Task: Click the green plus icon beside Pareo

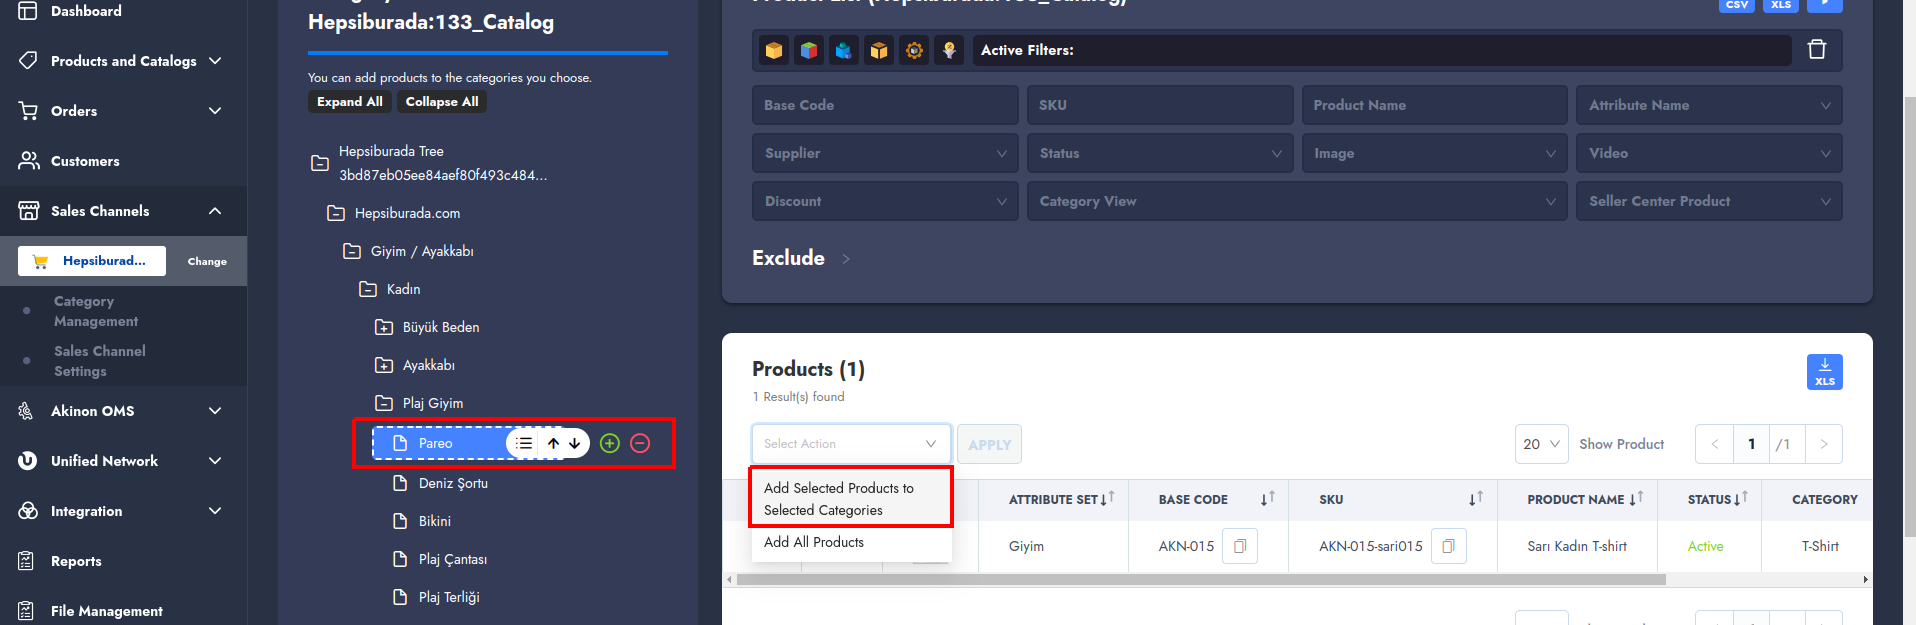Action: tap(610, 443)
